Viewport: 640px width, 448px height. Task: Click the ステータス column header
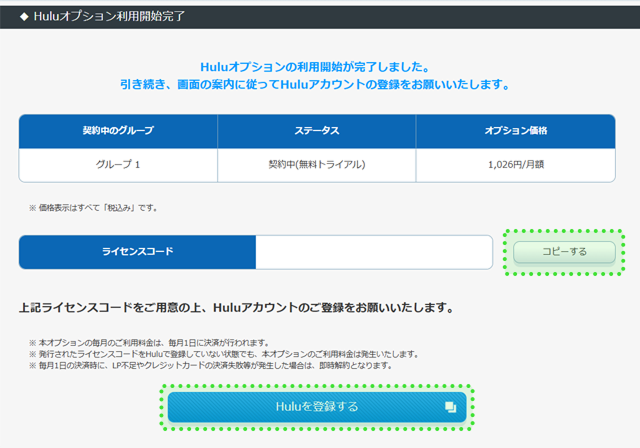point(317,131)
